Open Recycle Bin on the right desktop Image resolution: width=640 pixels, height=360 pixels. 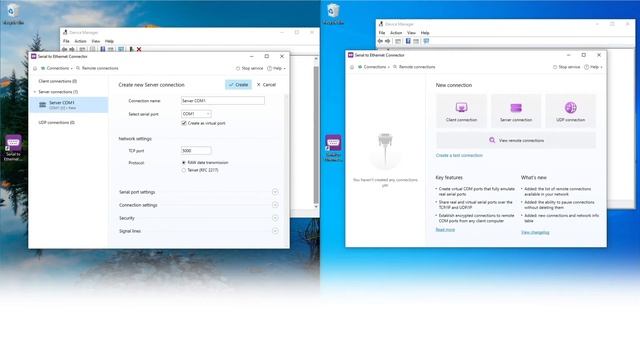[x=333, y=14]
